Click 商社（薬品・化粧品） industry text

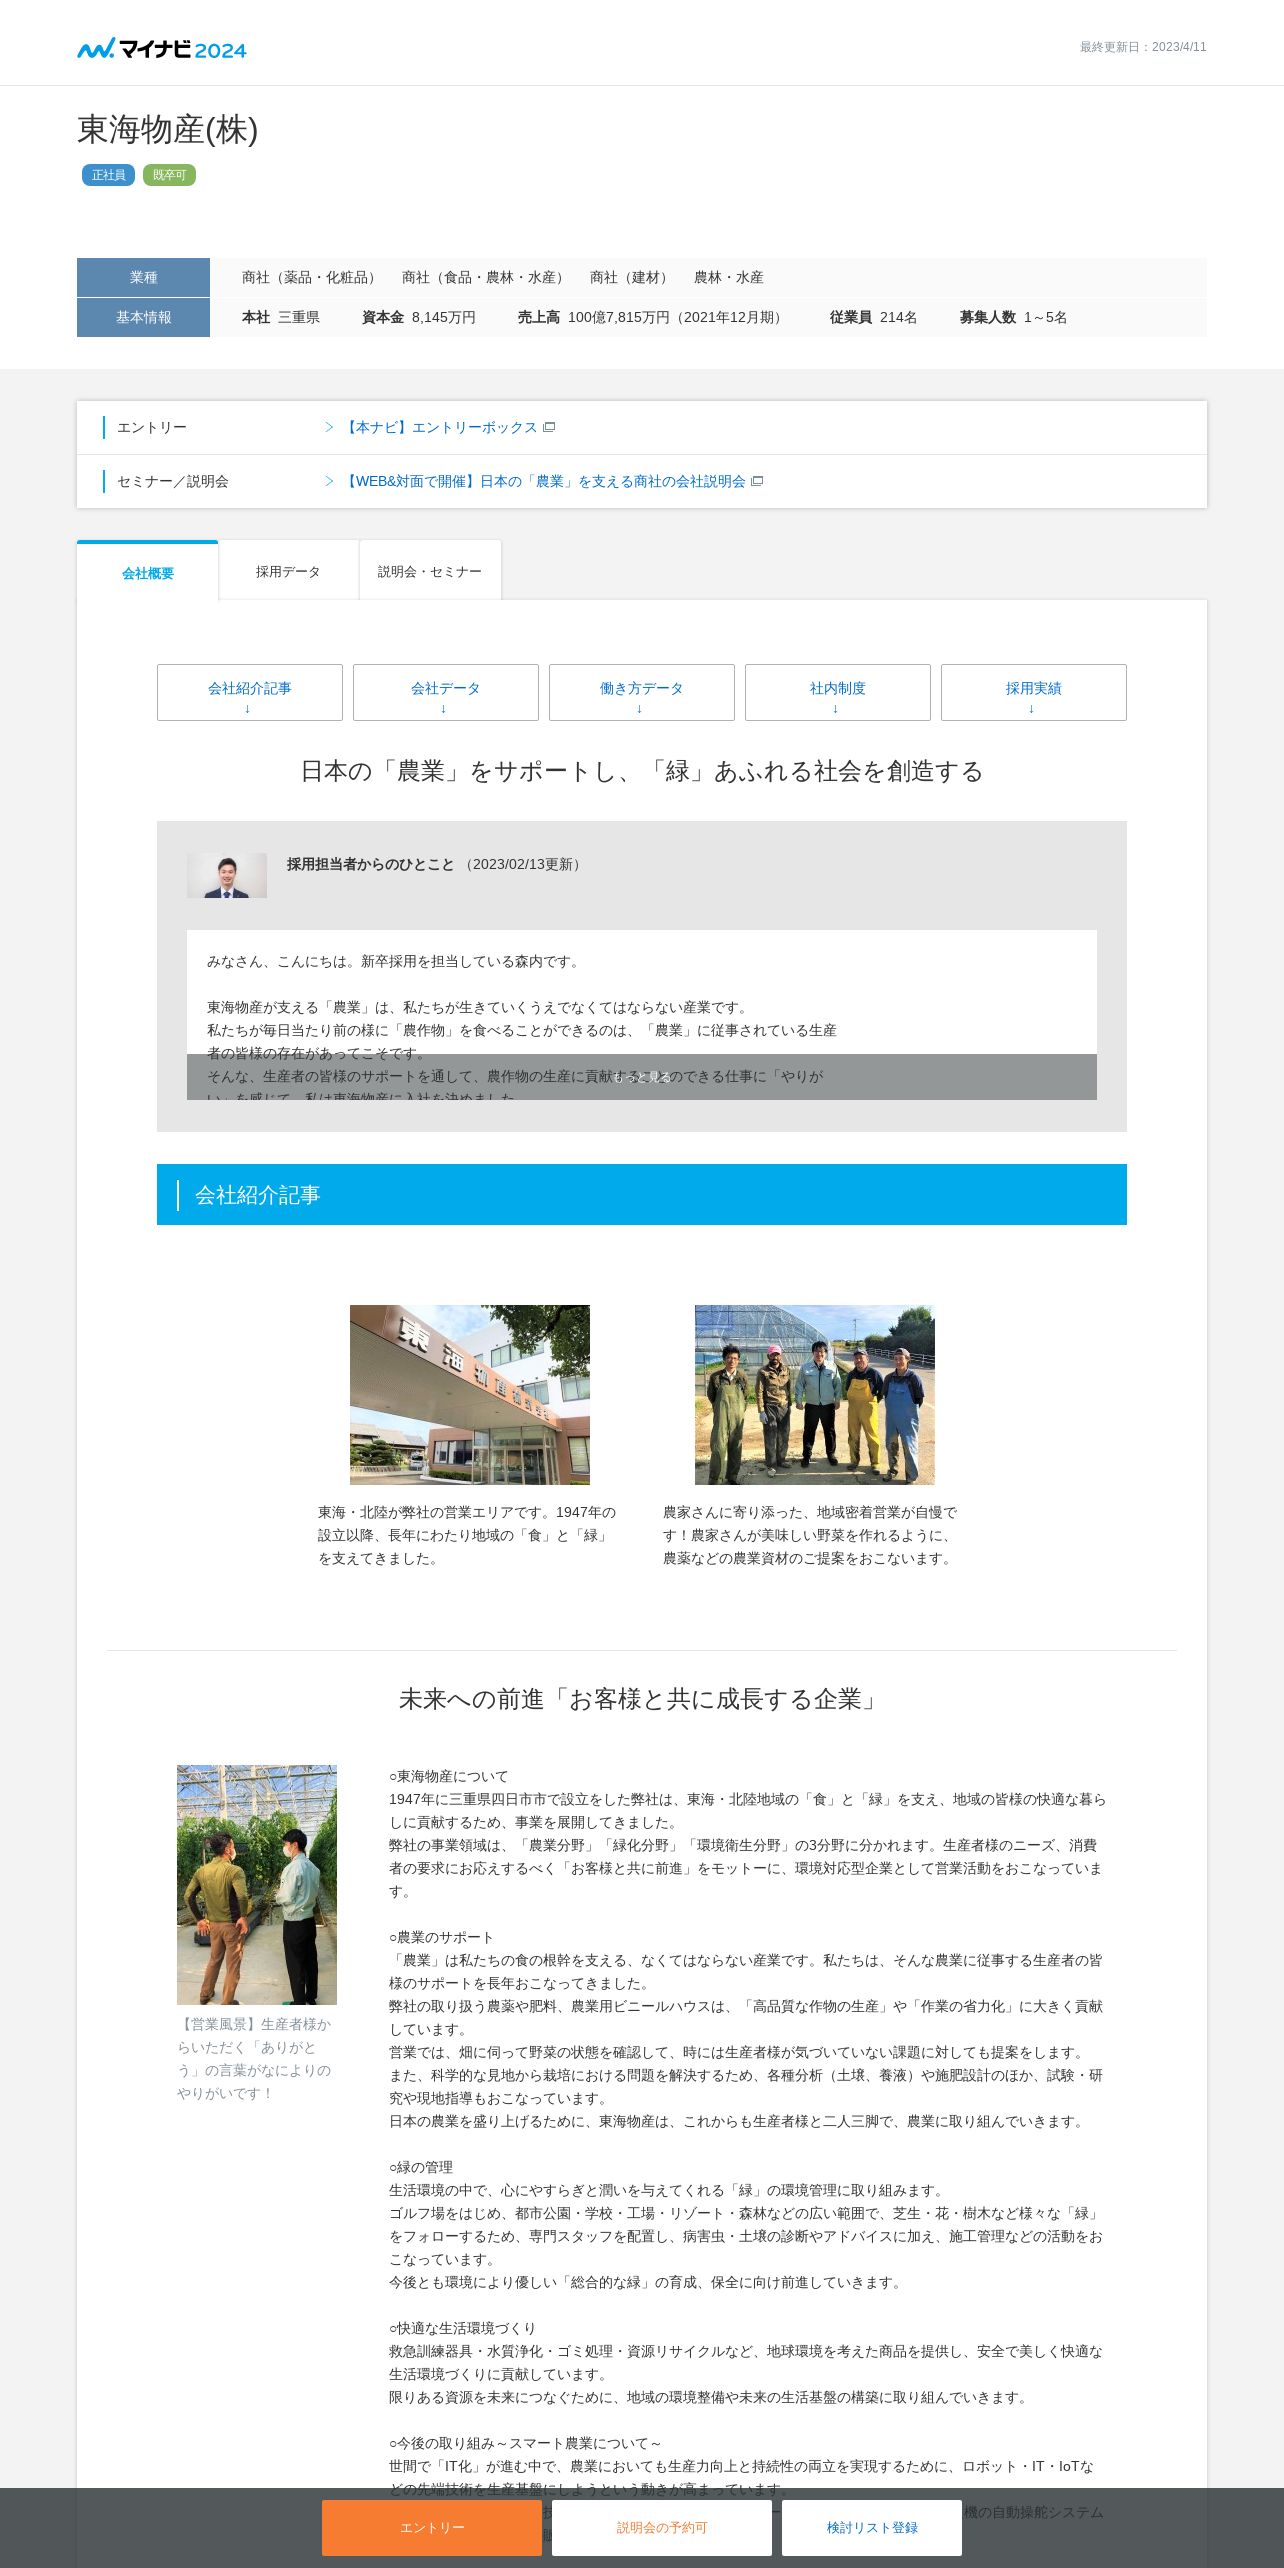click(x=312, y=277)
